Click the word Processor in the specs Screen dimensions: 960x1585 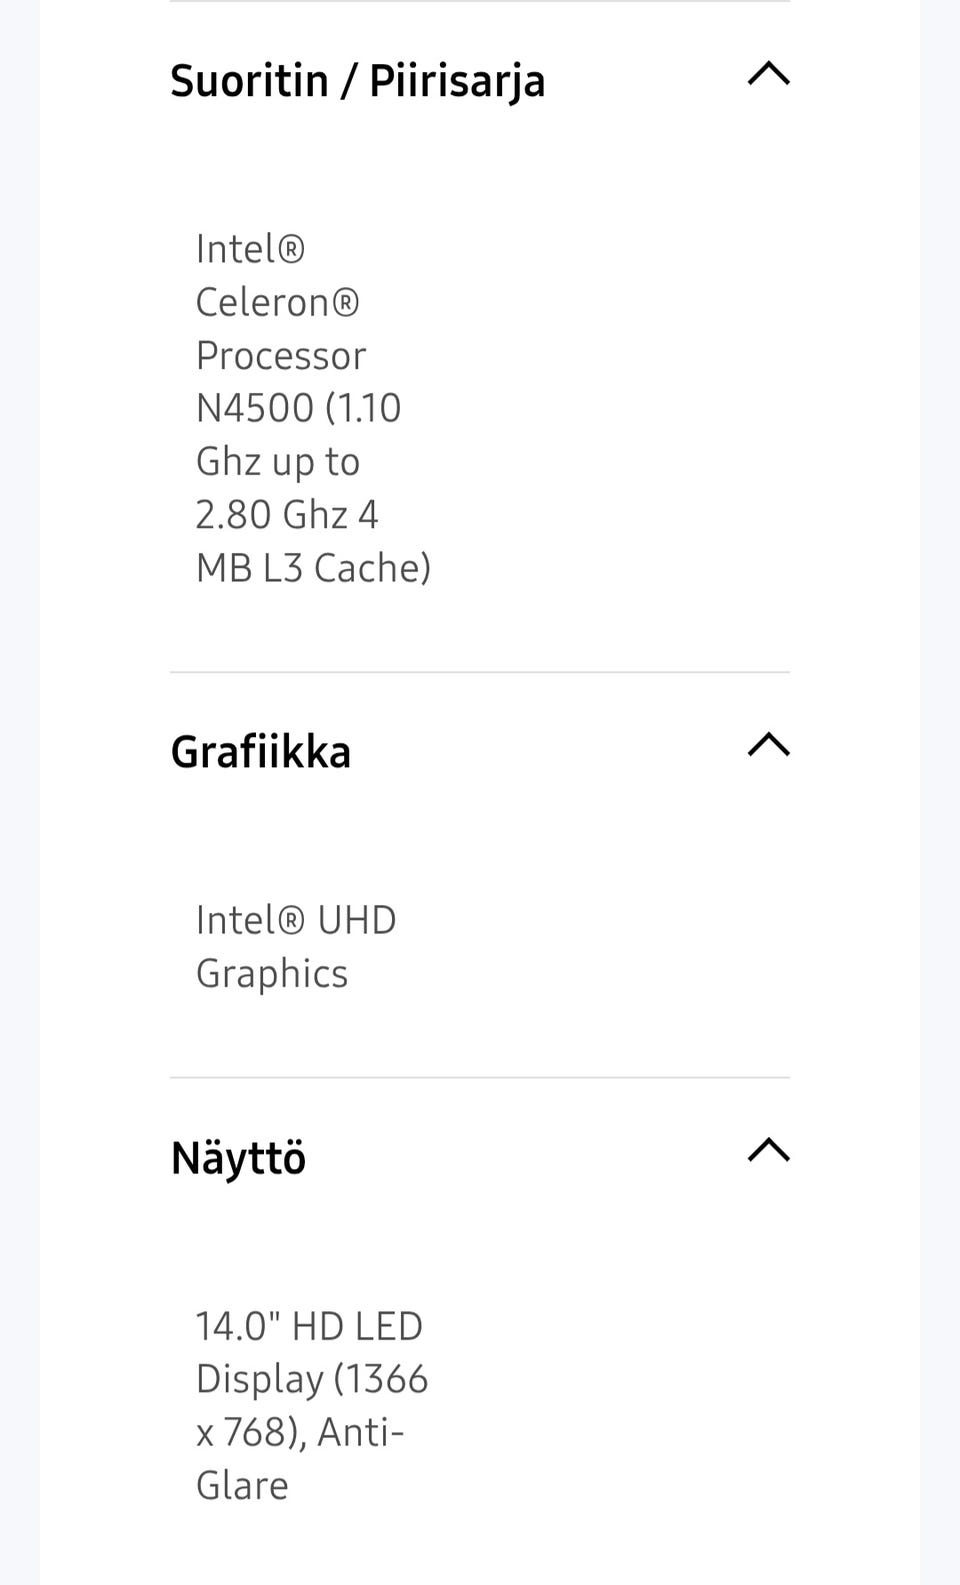point(281,355)
